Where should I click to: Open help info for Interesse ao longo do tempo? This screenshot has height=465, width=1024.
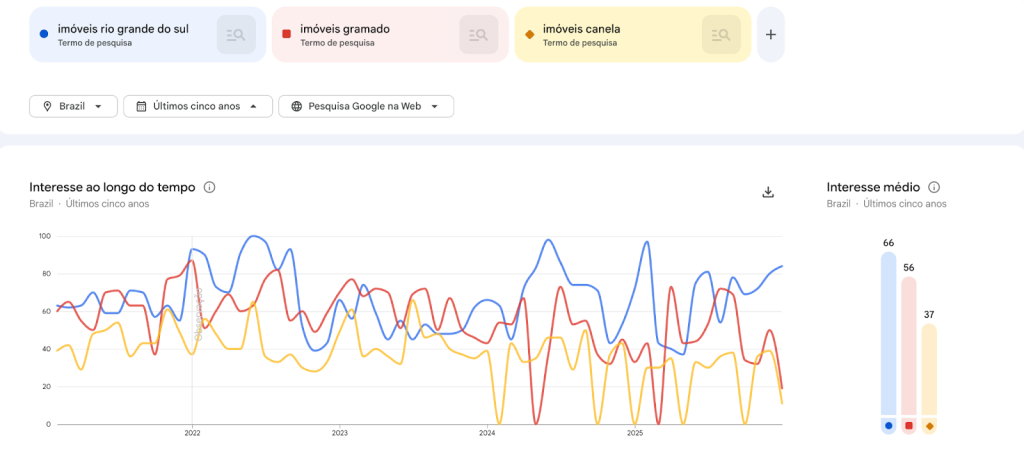210,187
